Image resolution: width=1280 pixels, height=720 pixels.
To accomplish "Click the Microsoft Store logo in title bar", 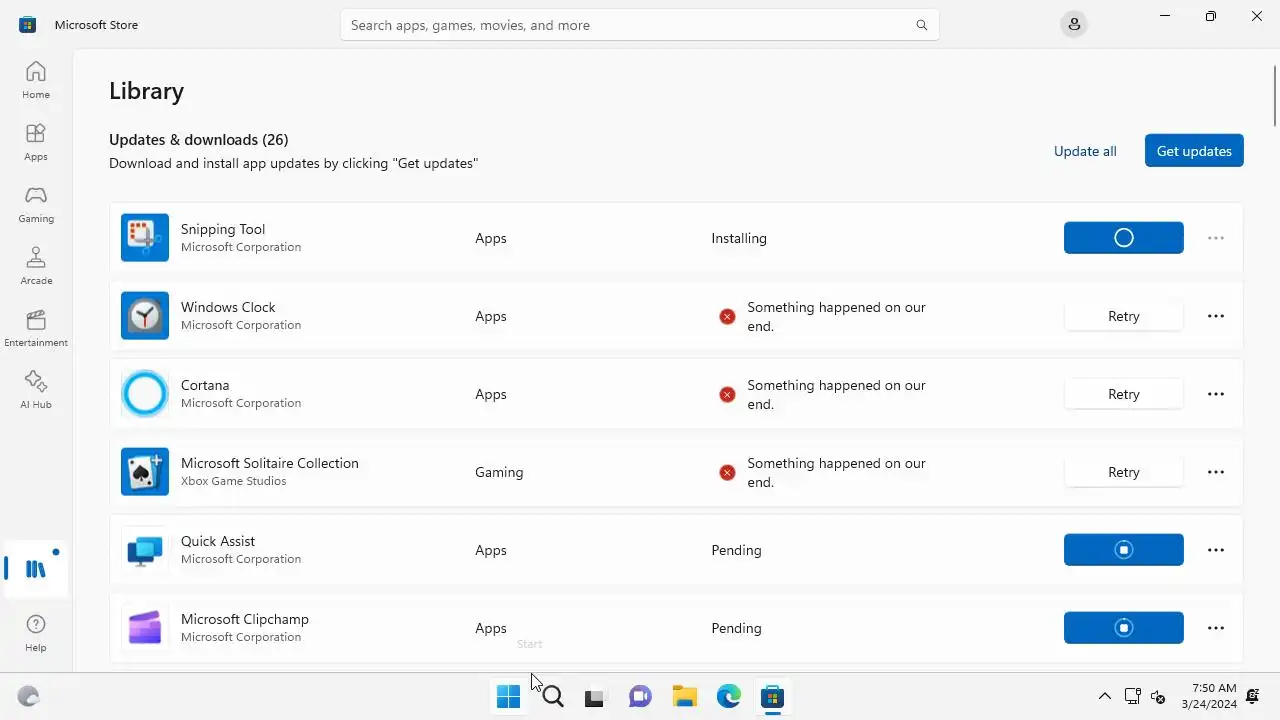I will point(28,25).
